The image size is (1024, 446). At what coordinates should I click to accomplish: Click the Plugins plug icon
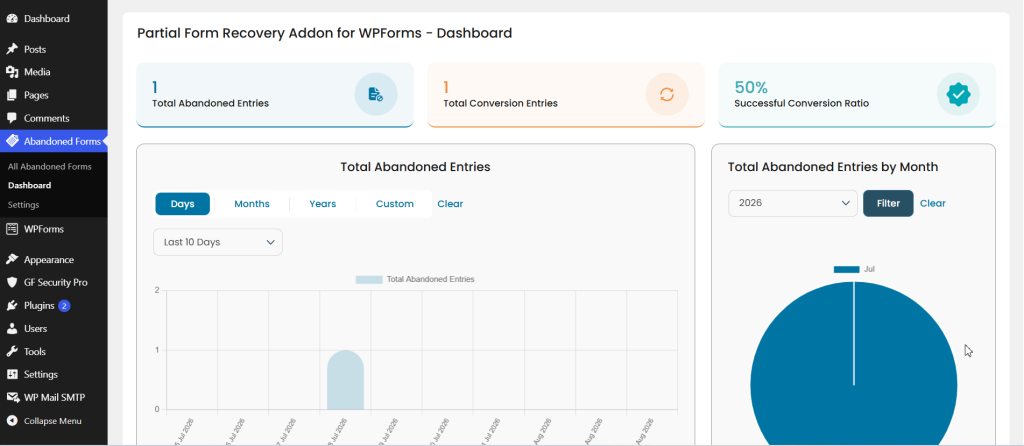pyautogui.click(x=12, y=306)
